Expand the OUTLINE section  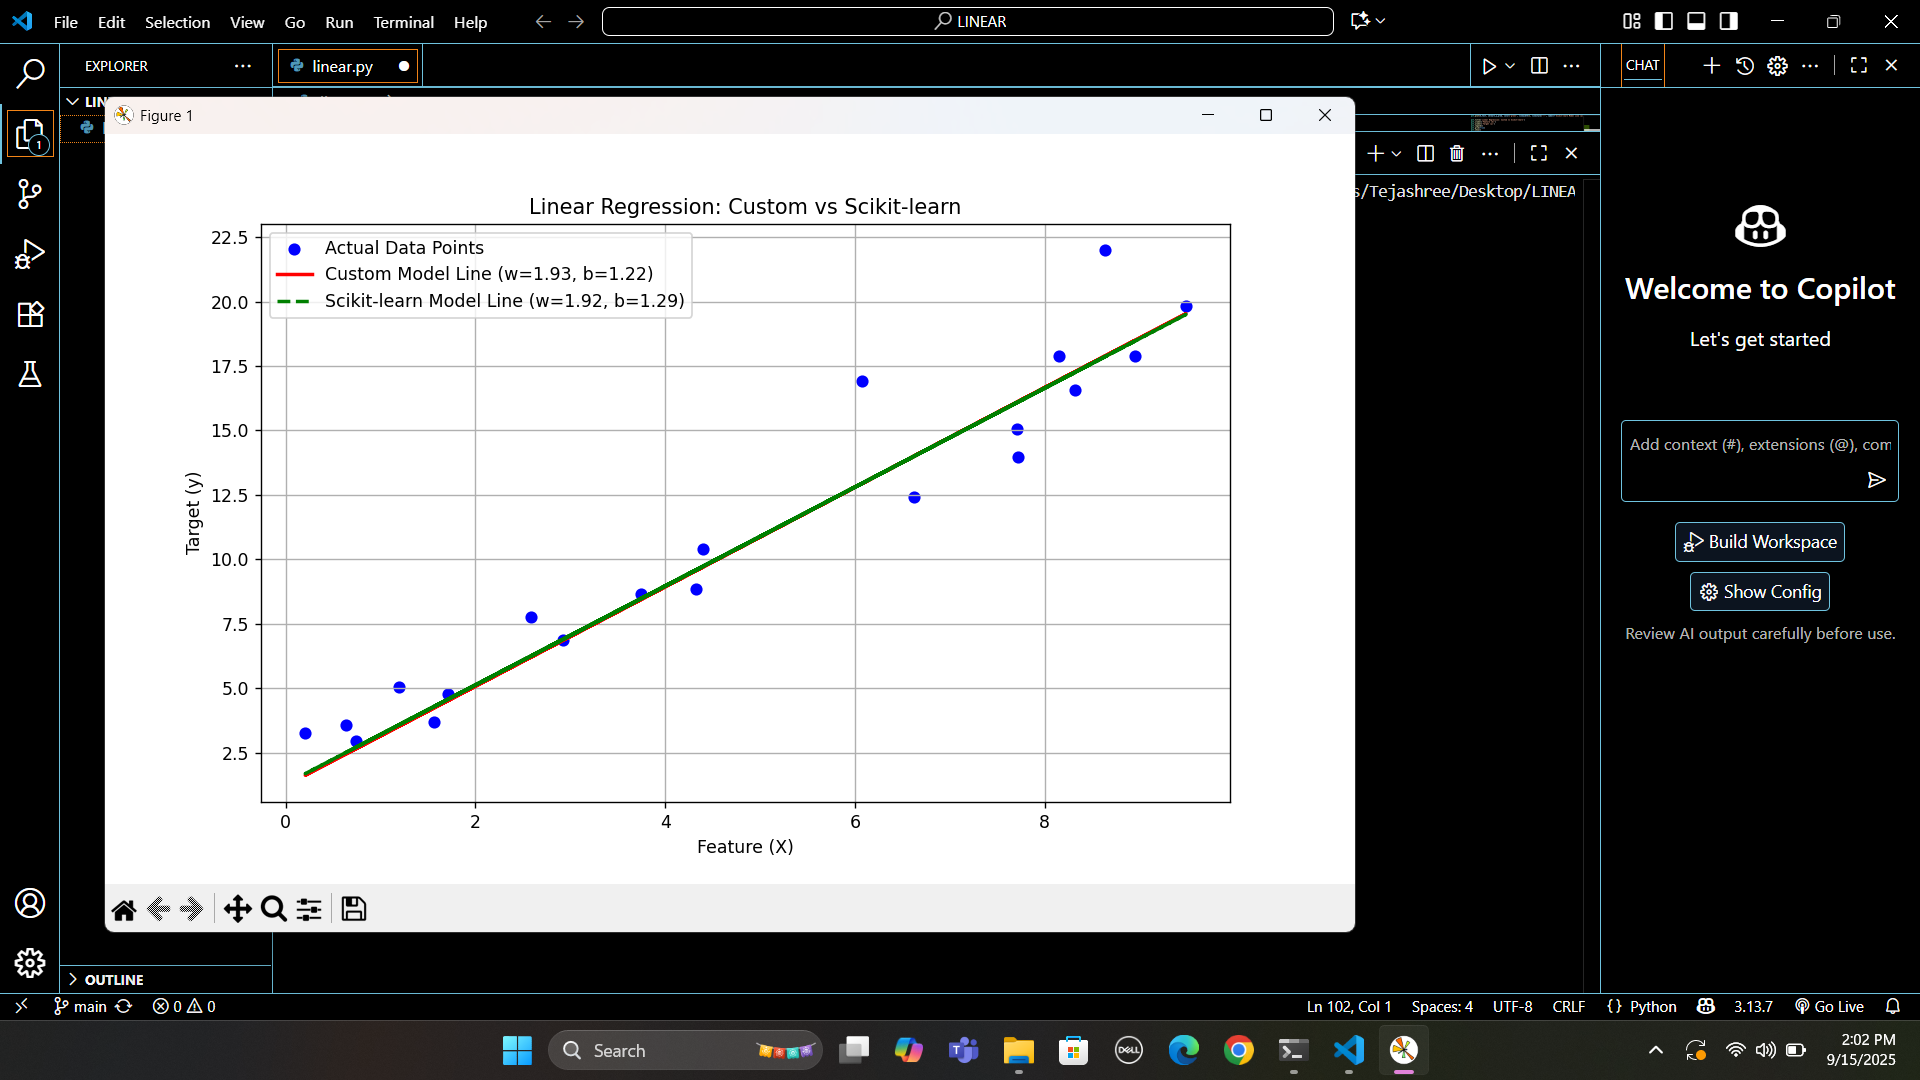113,979
